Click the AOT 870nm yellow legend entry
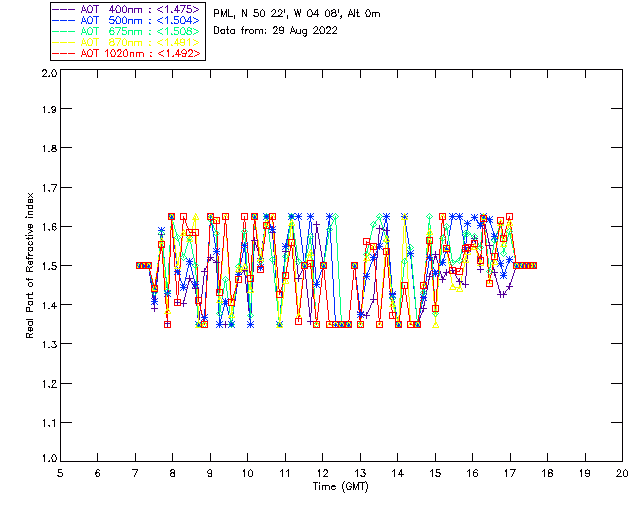Screen dimensions: 640x512 point(126,42)
